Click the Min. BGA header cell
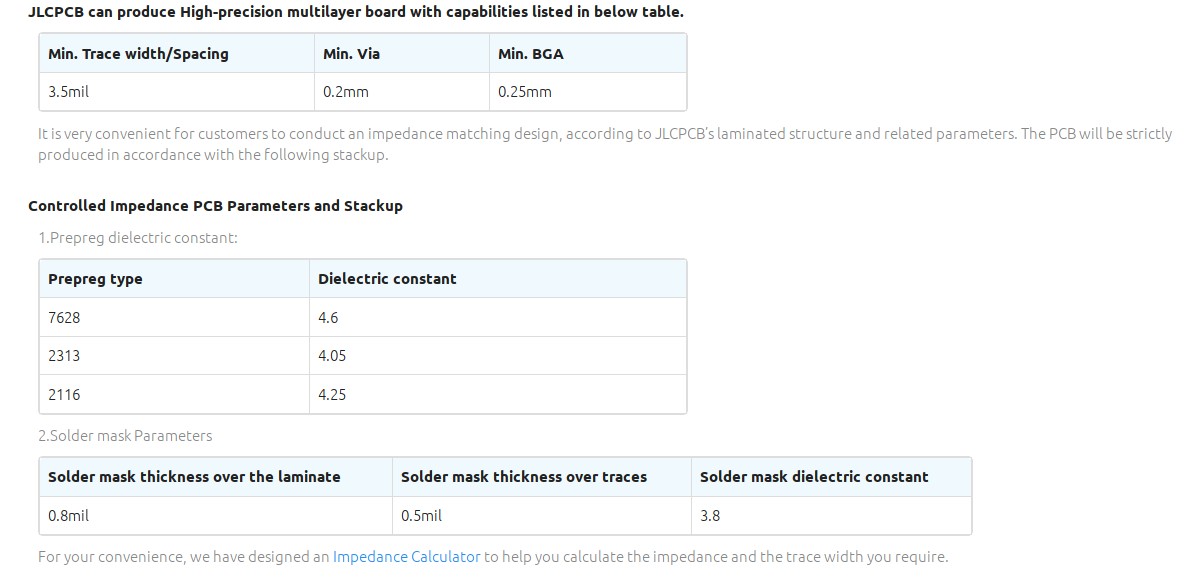Image resolution: width=1199 pixels, height=584 pixels. [588, 54]
